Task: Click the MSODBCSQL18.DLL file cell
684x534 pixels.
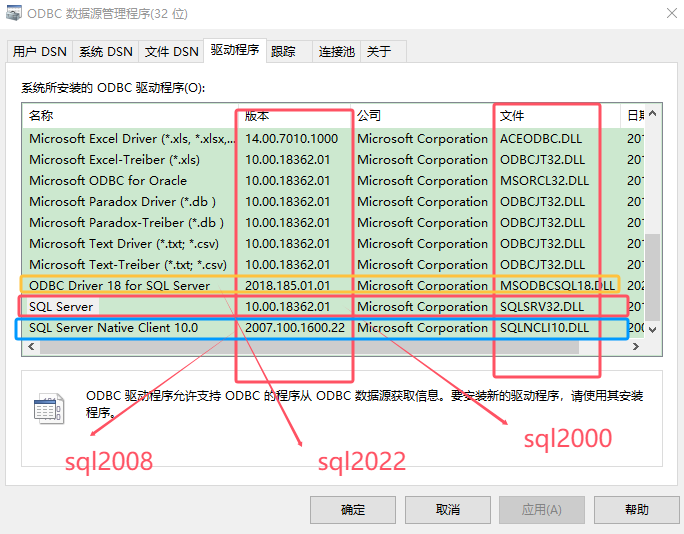Action: tap(557, 285)
